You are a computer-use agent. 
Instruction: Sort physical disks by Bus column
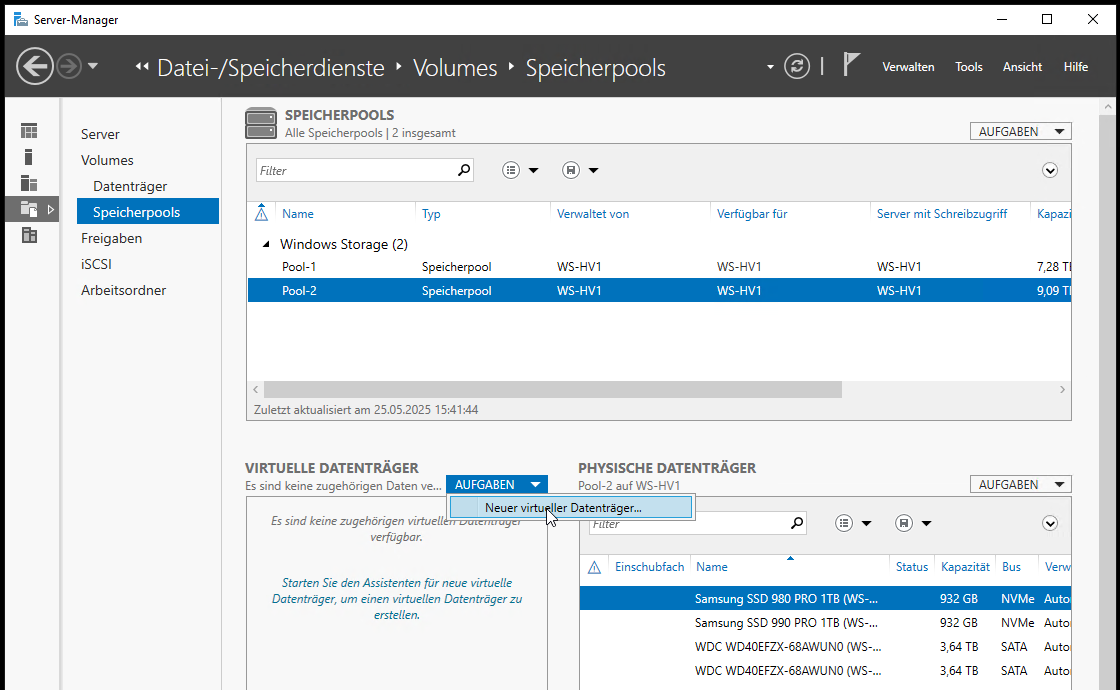pos(1011,566)
